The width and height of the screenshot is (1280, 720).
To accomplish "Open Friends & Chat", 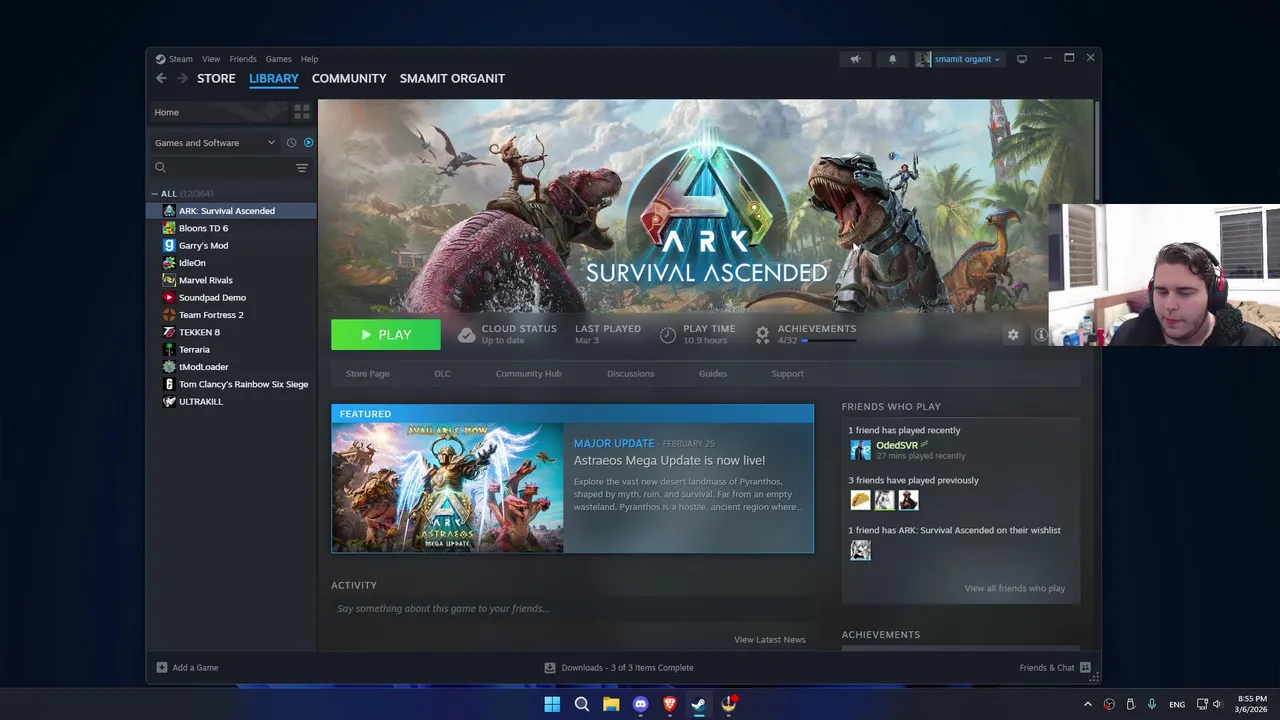I will [1055, 668].
